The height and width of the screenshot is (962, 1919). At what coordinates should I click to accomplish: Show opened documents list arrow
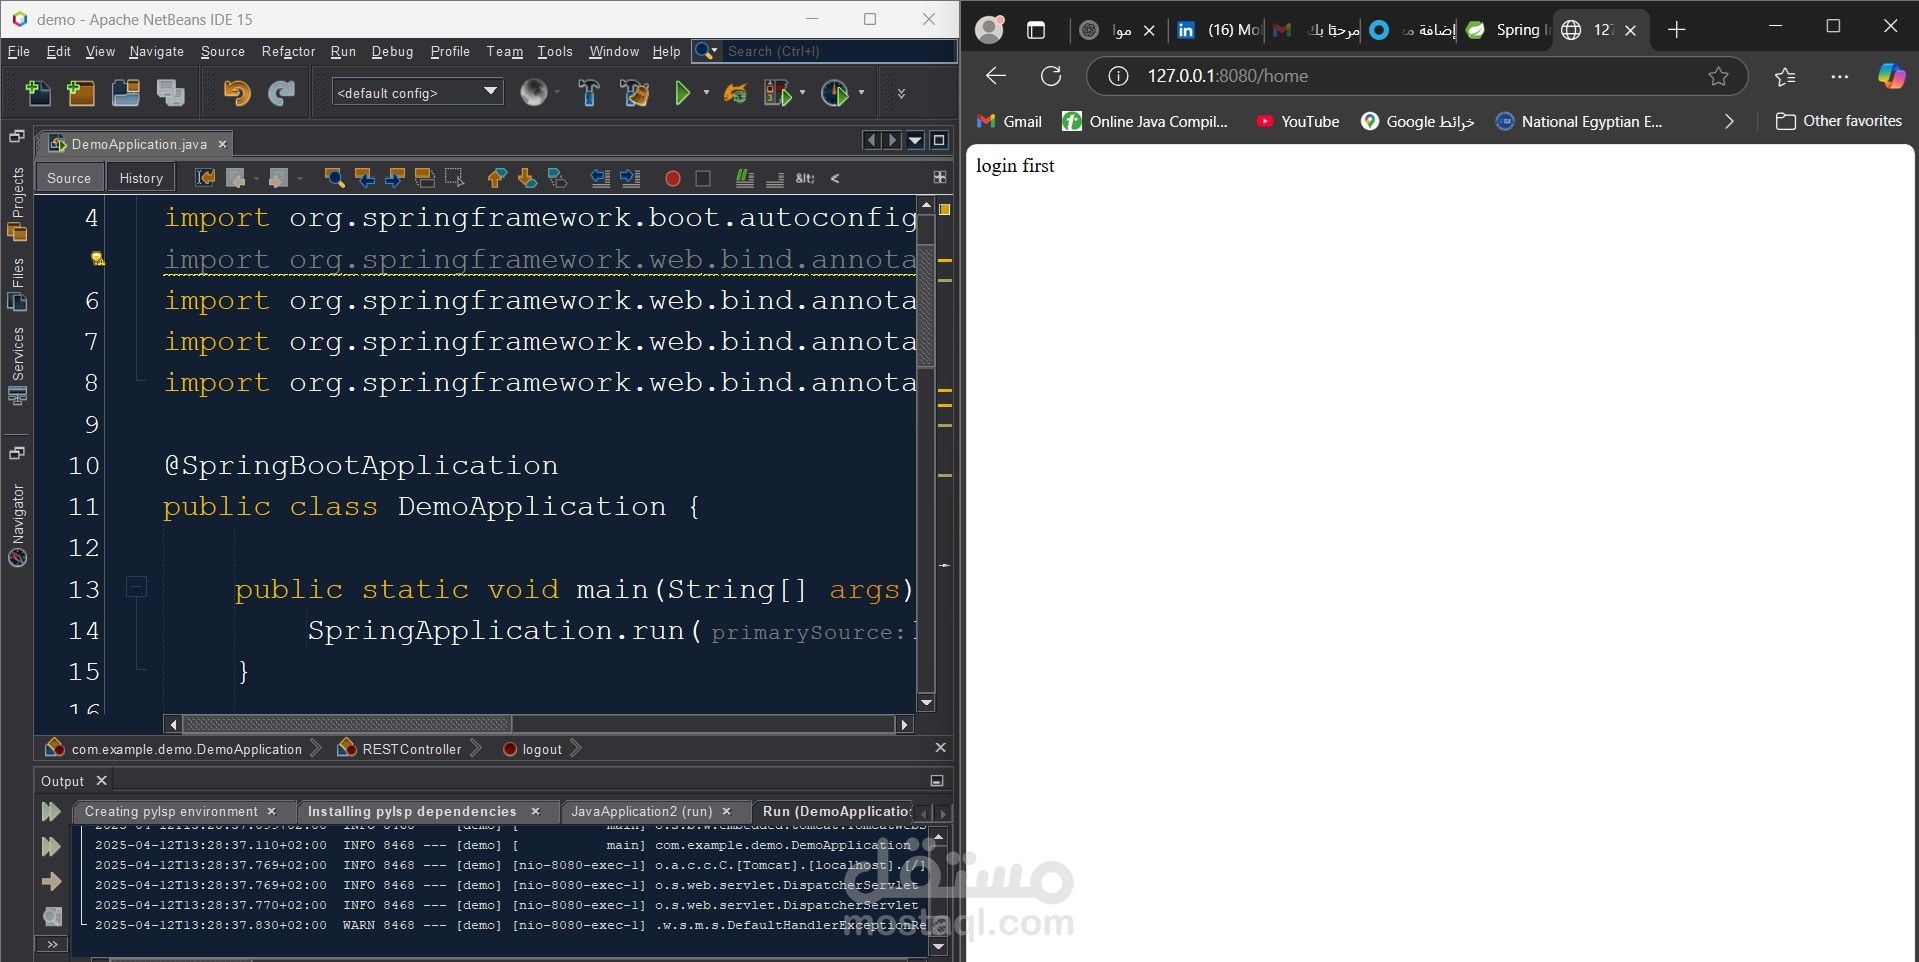[x=916, y=141]
